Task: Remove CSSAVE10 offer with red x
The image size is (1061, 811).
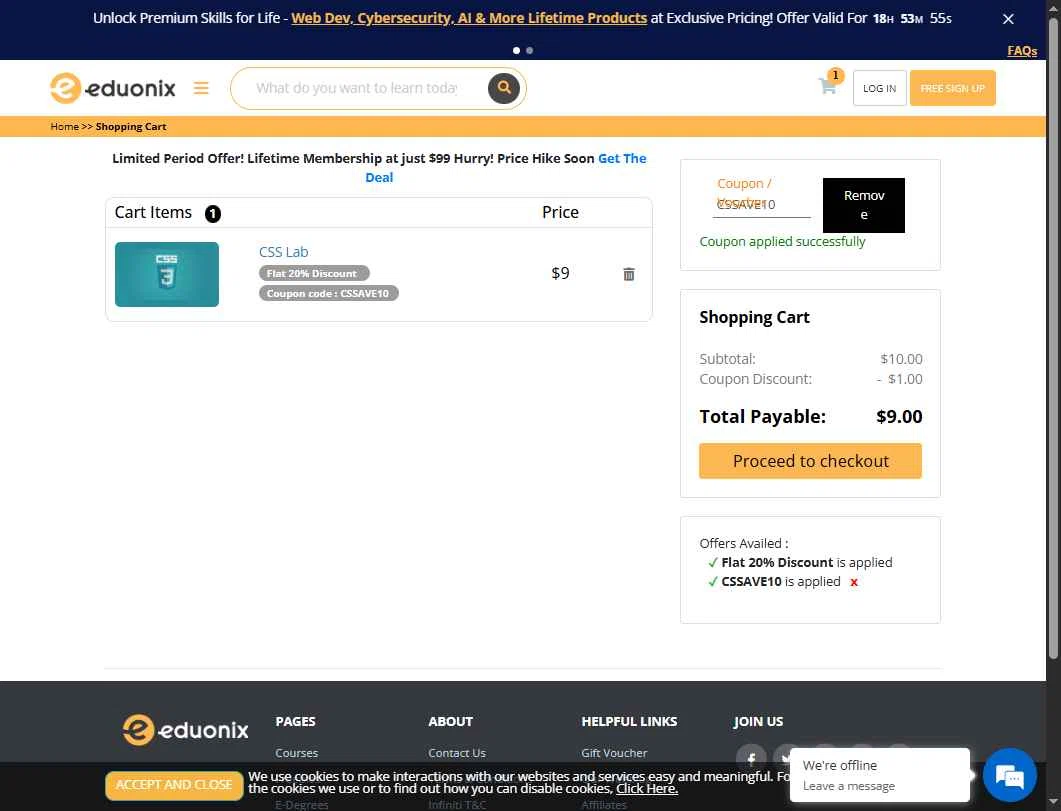Action: coord(854,582)
